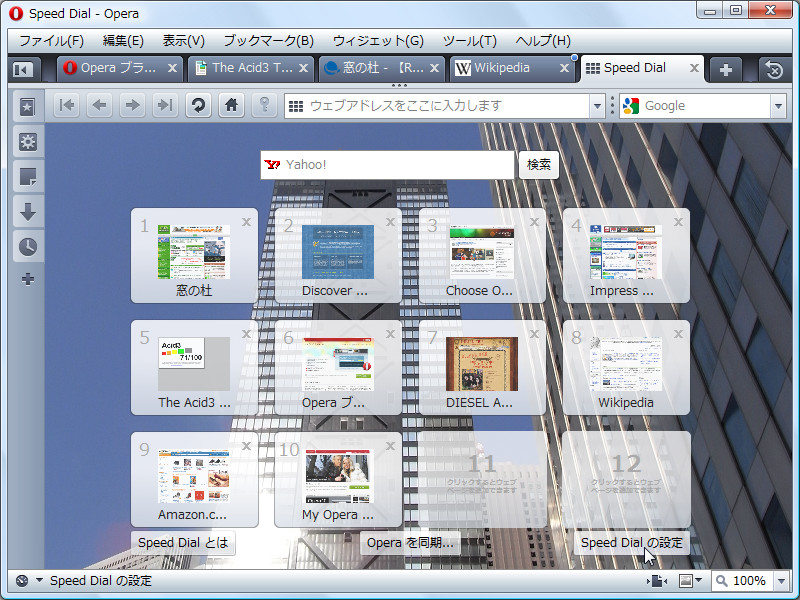Image resolution: width=800 pixels, height=600 pixels.
Task: Open the Google search engine dropdown
Action: pyautogui.click(x=778, y=106)
